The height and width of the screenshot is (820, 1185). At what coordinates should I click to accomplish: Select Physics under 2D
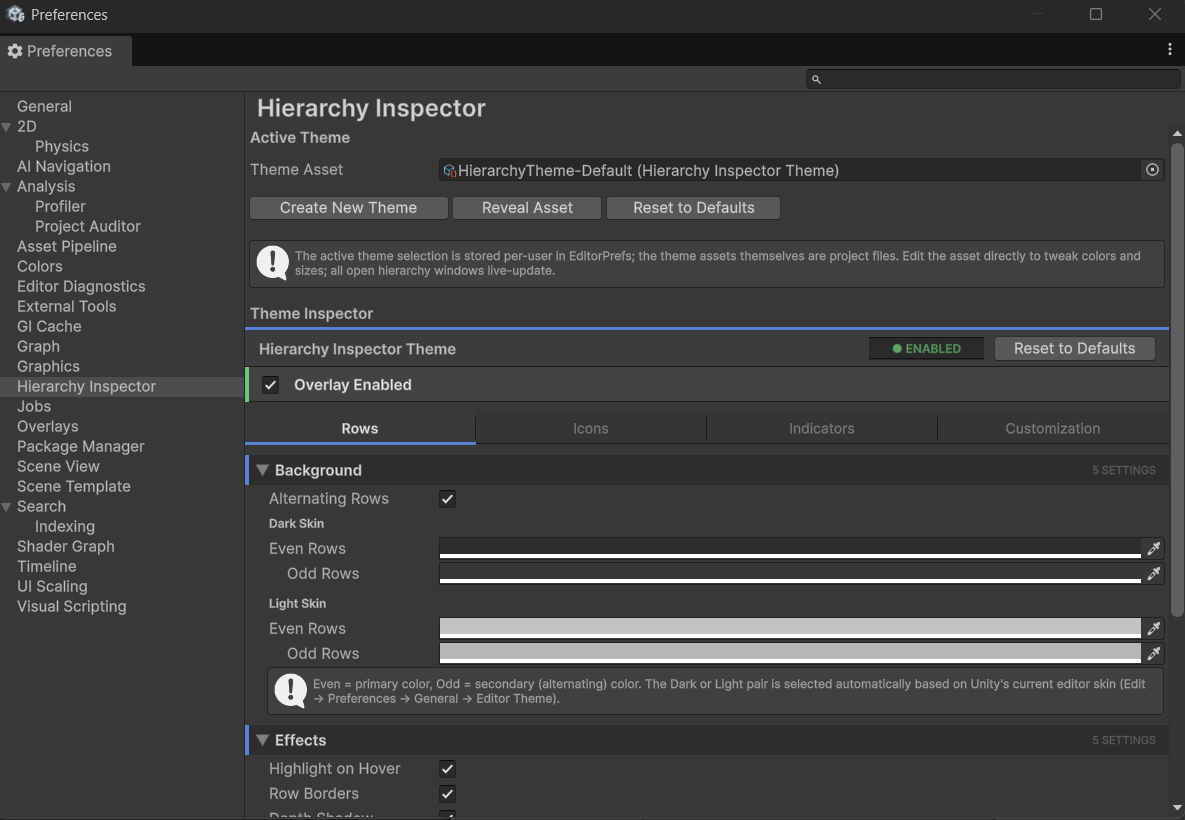pyautogui.click(x=62, y=147)
